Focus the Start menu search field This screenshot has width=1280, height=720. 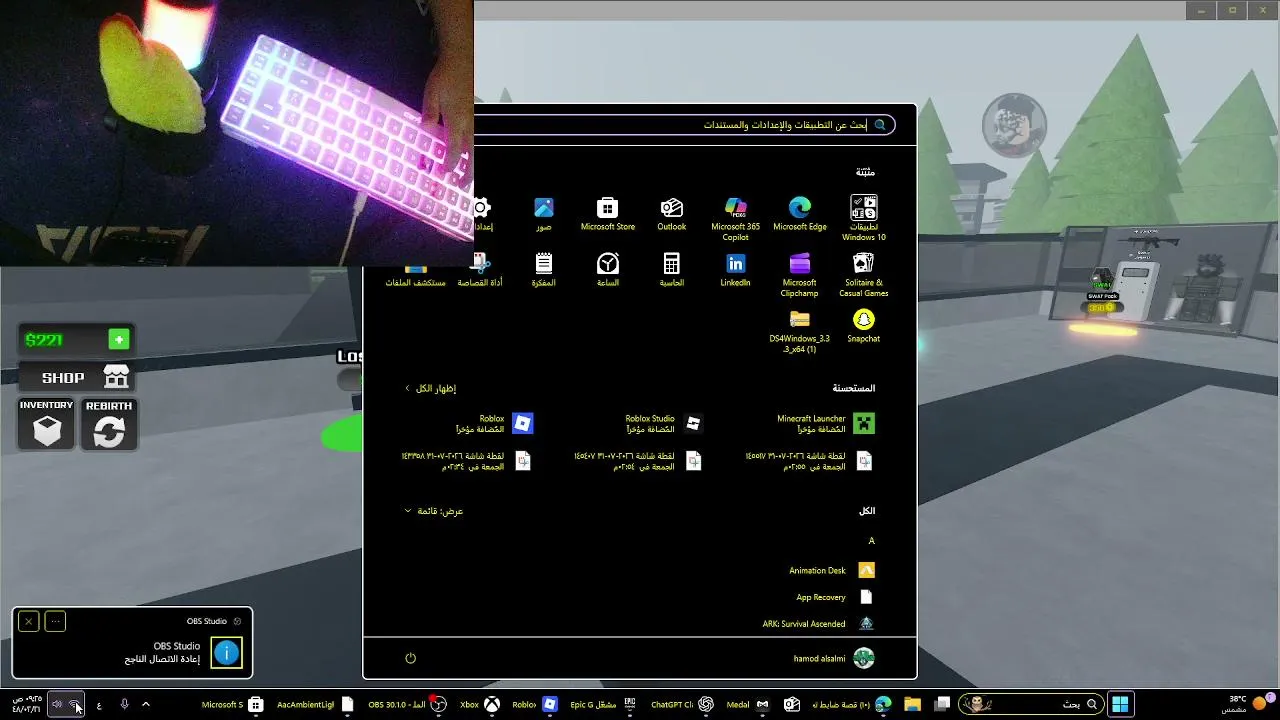pos(683,125)
